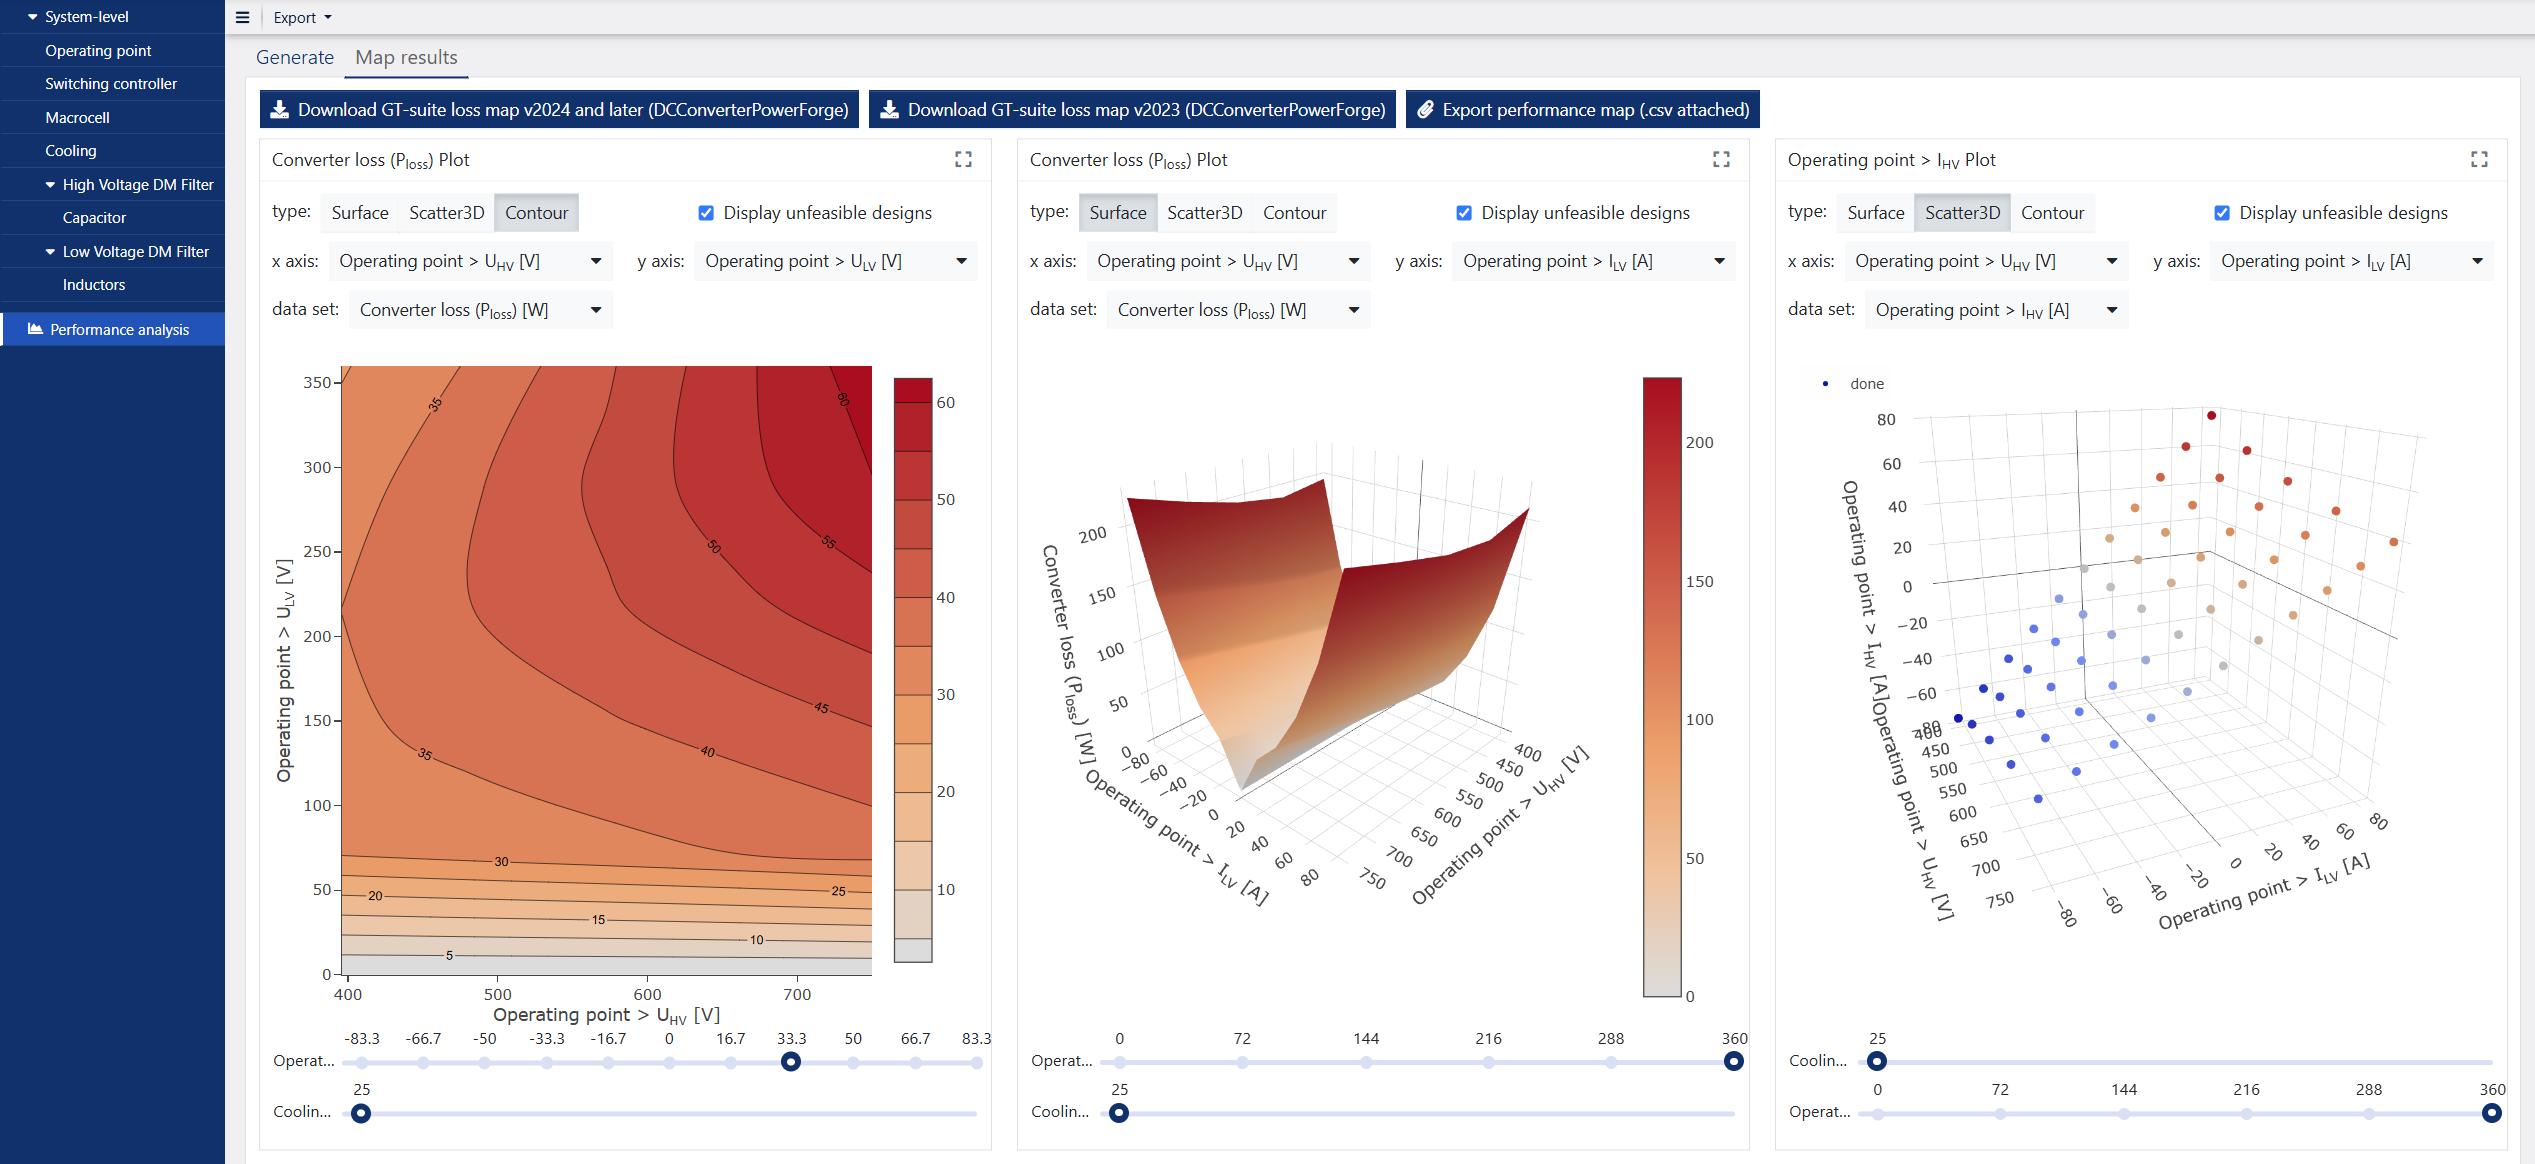Click the Export performance map attachment icon
Viewport: 2535px width, 1164px height.
(1426, 110)
